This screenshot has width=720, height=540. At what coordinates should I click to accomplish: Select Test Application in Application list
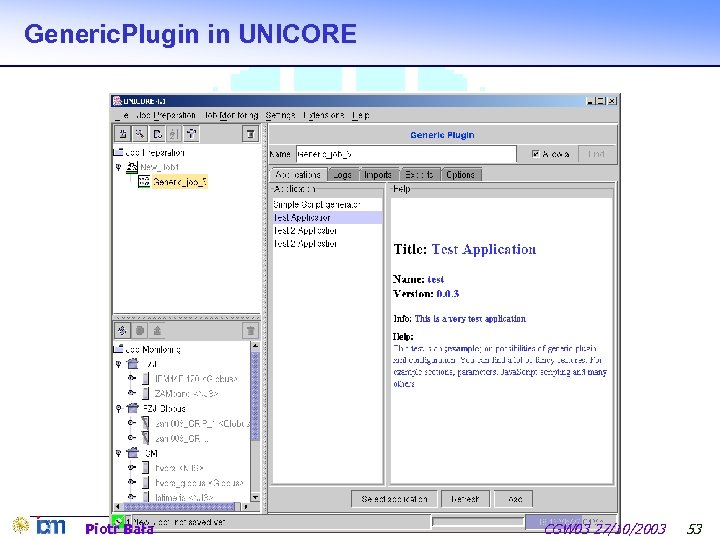(327, 217)
